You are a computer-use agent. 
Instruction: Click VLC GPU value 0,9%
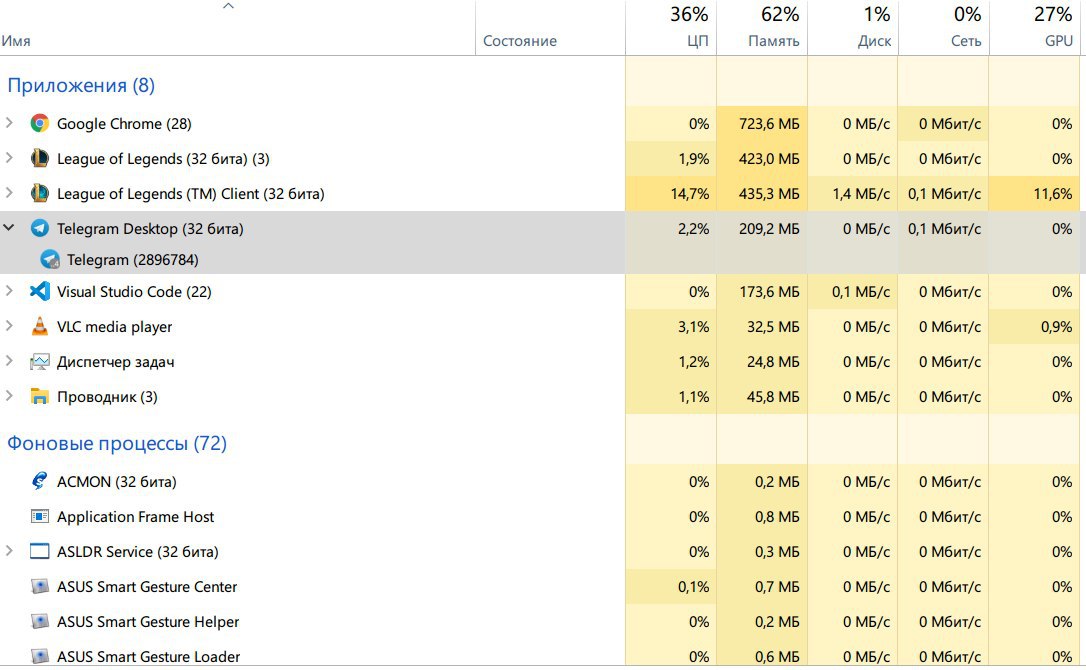point(1057,327)
